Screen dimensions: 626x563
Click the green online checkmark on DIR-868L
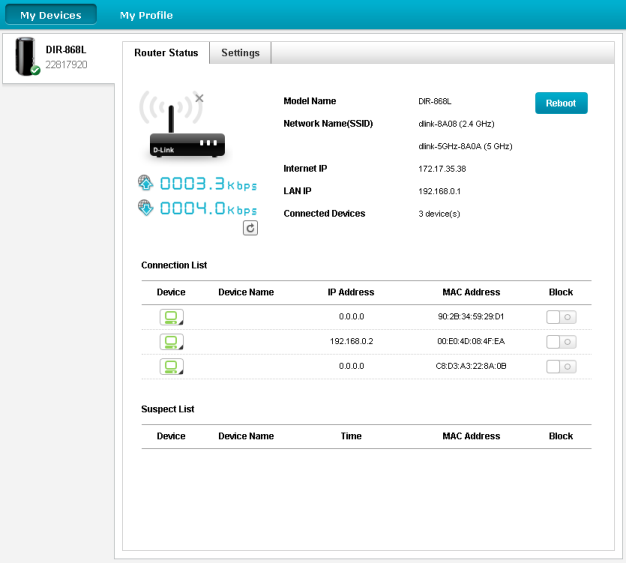(36, 70)
